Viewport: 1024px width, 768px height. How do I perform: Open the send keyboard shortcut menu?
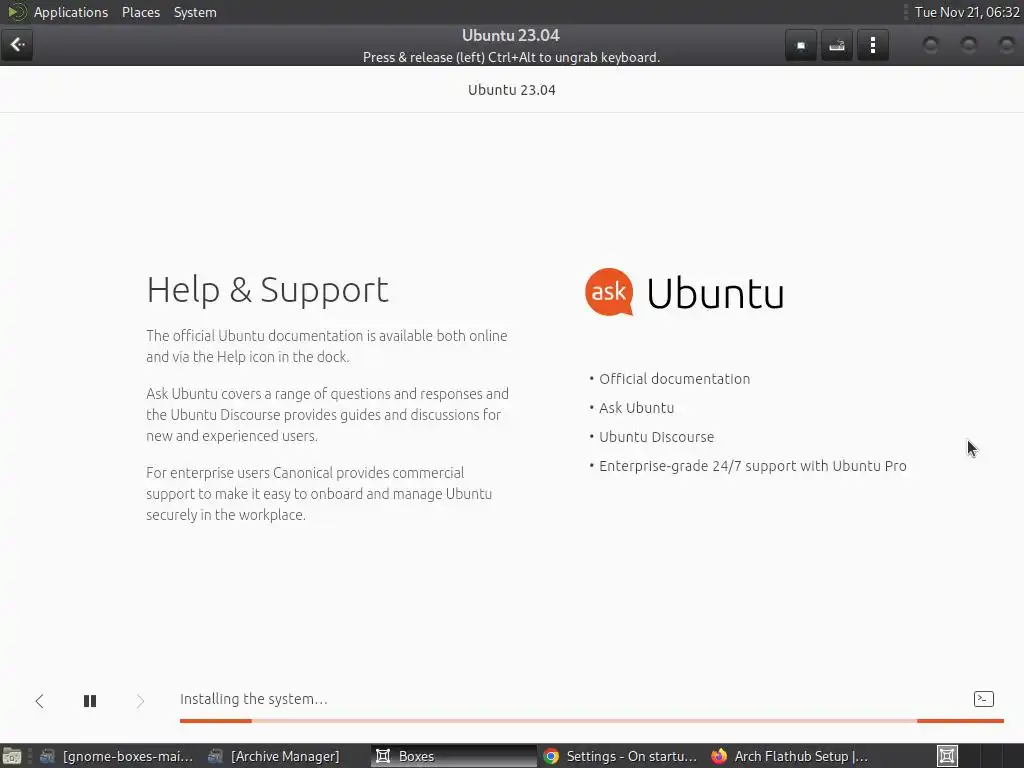pos(837,45)
